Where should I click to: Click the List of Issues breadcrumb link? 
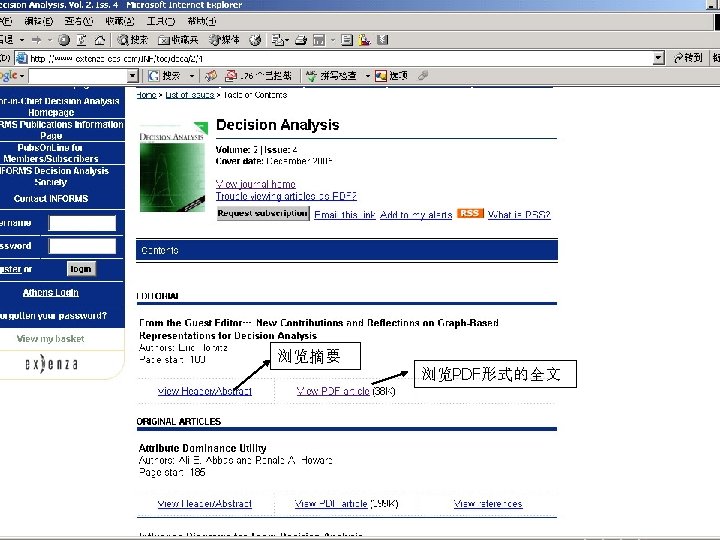190,95
